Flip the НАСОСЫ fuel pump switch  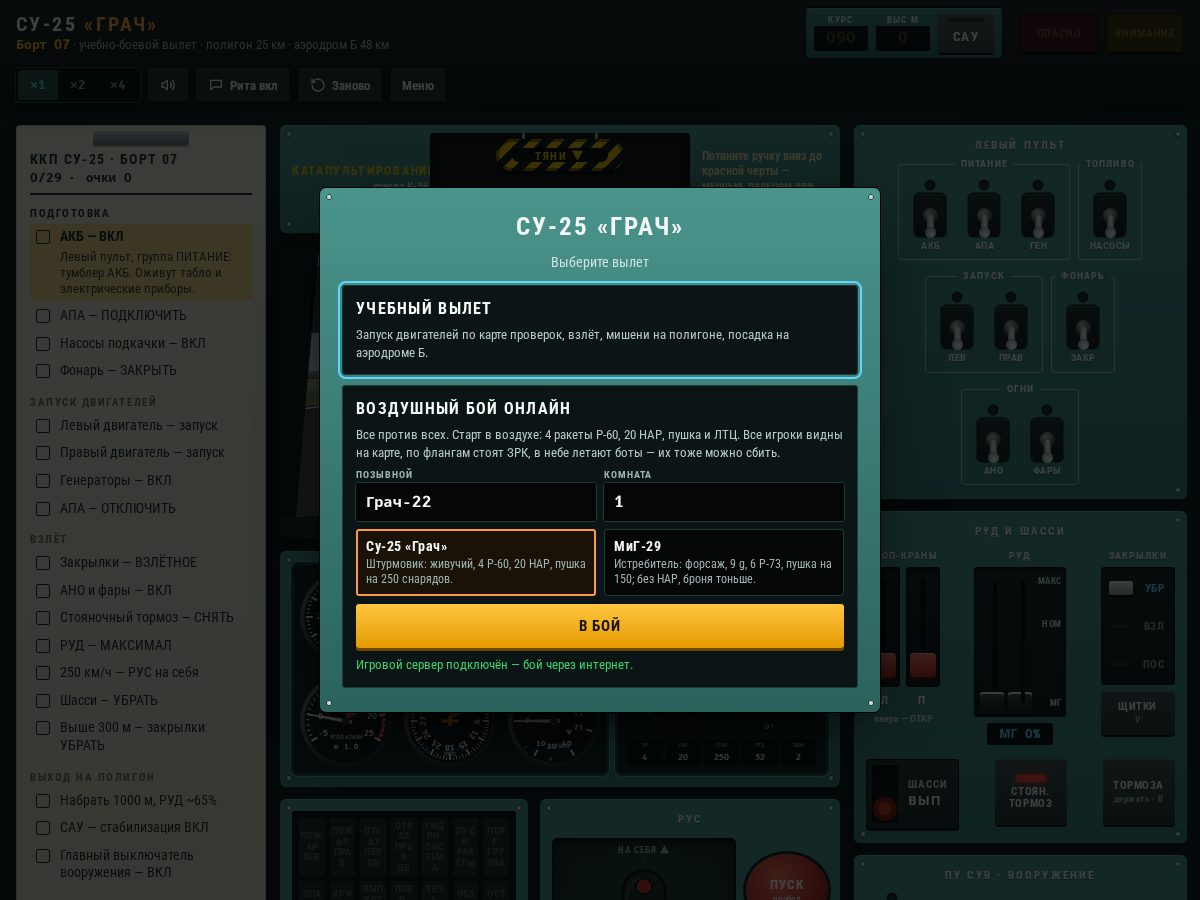[x=1110, y=215]
